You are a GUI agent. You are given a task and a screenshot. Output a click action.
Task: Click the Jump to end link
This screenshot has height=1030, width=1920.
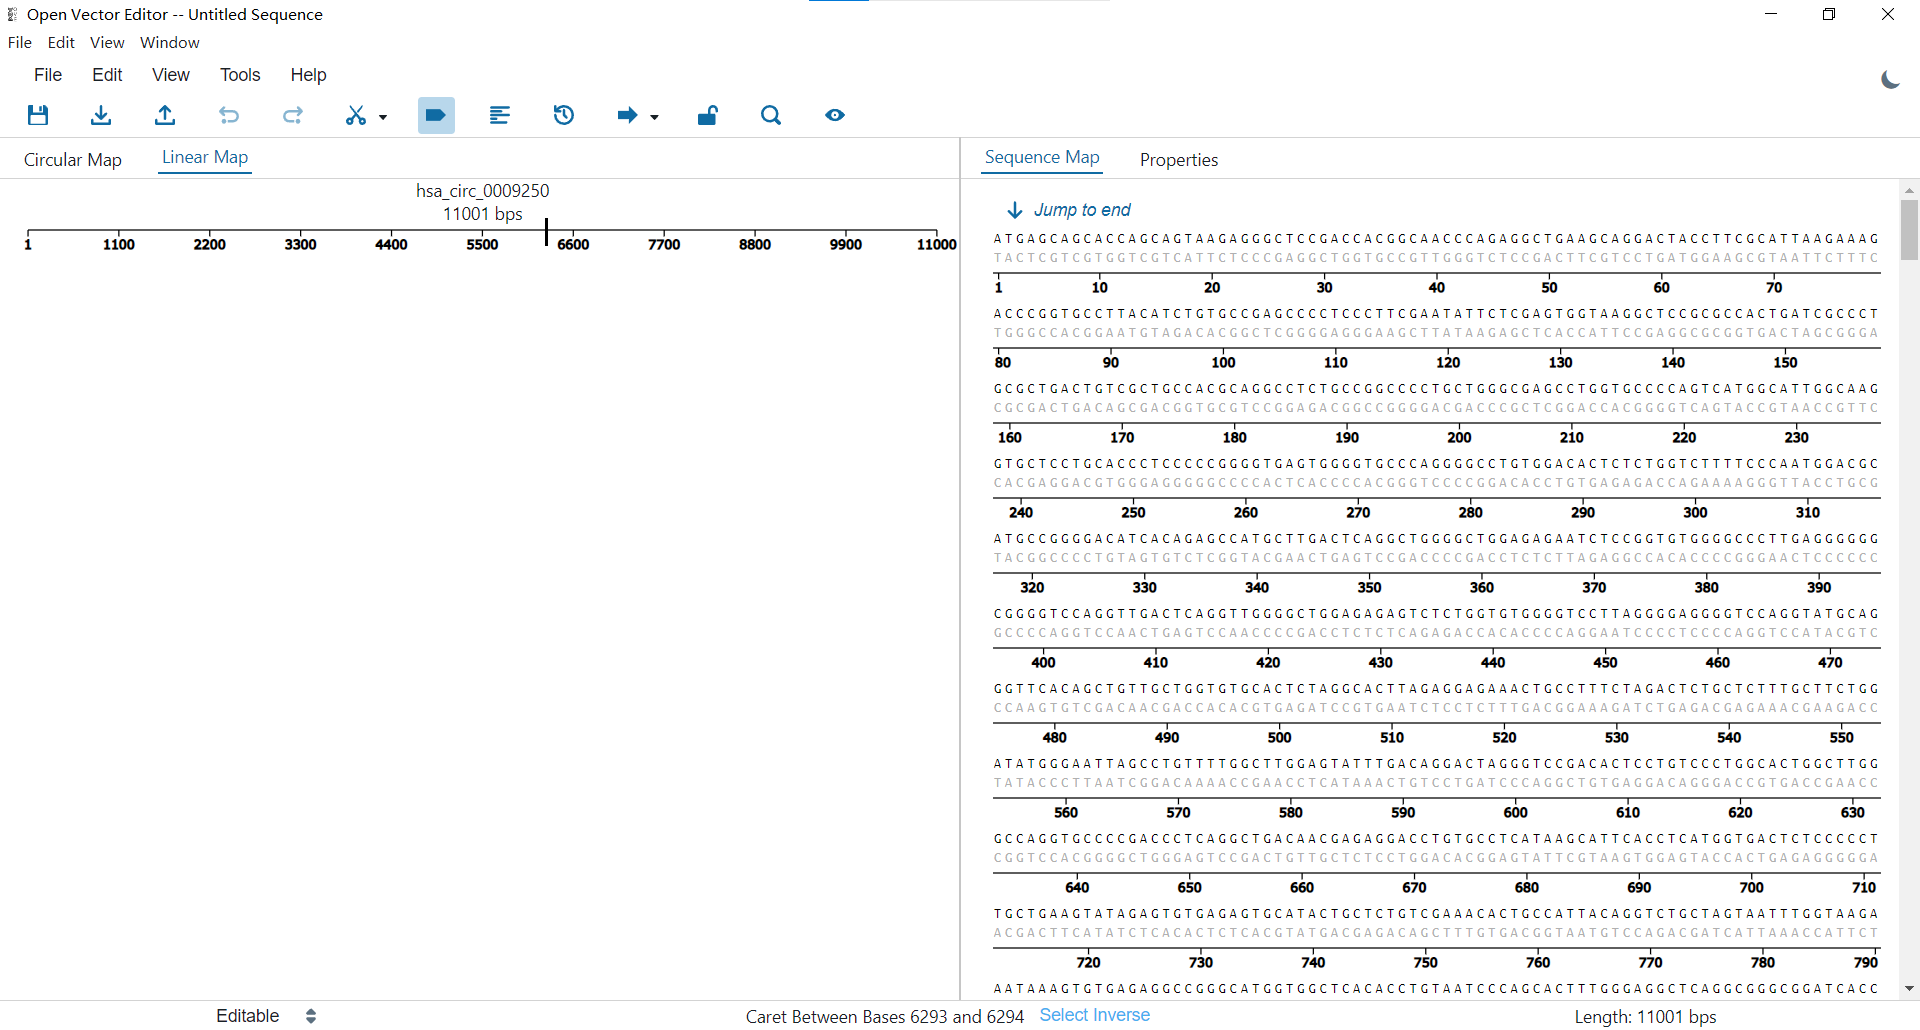click(1082, 210)
